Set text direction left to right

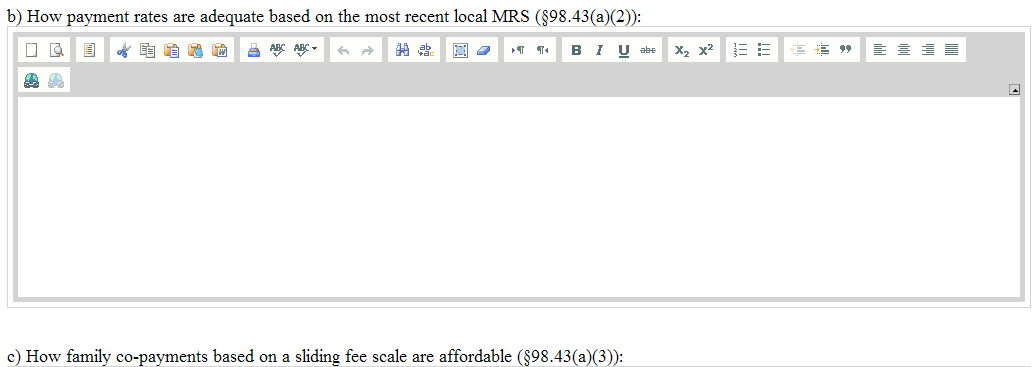518,50
